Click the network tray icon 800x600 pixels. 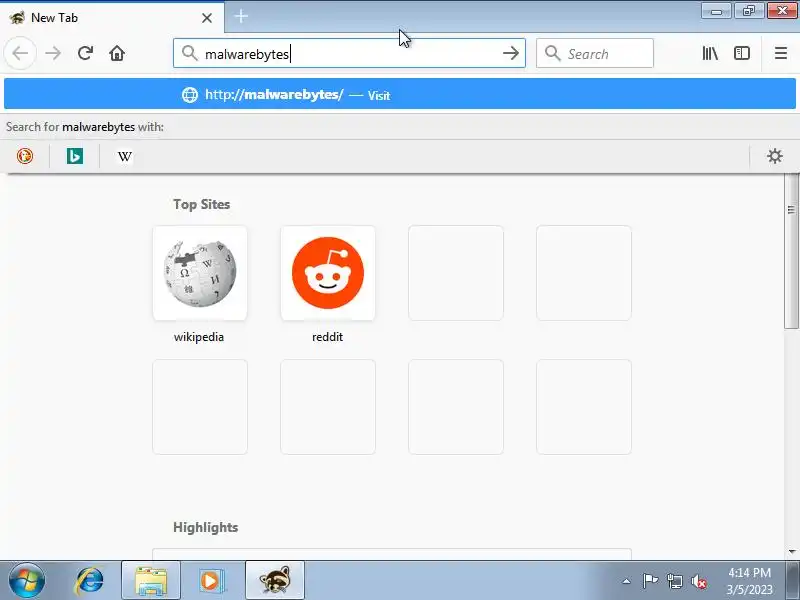pos(674,581)
